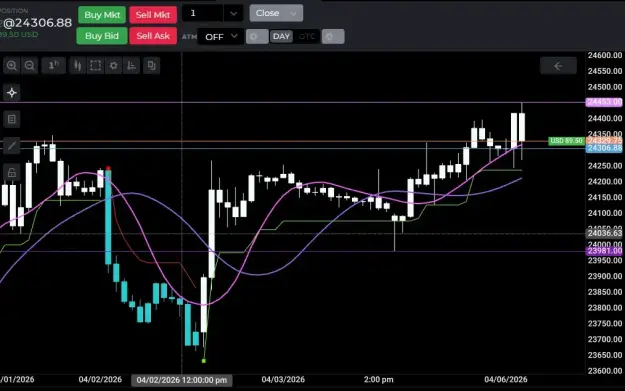Click the 24329.75 current price label
Image resolution: width=625 pixels, height=391 pixels.
604,141
